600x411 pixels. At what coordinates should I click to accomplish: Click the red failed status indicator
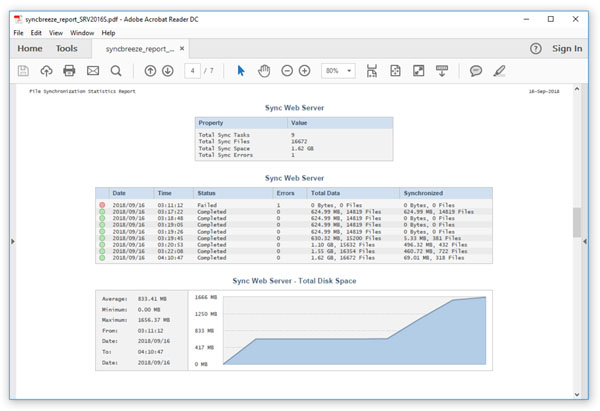tap(102, 205)
